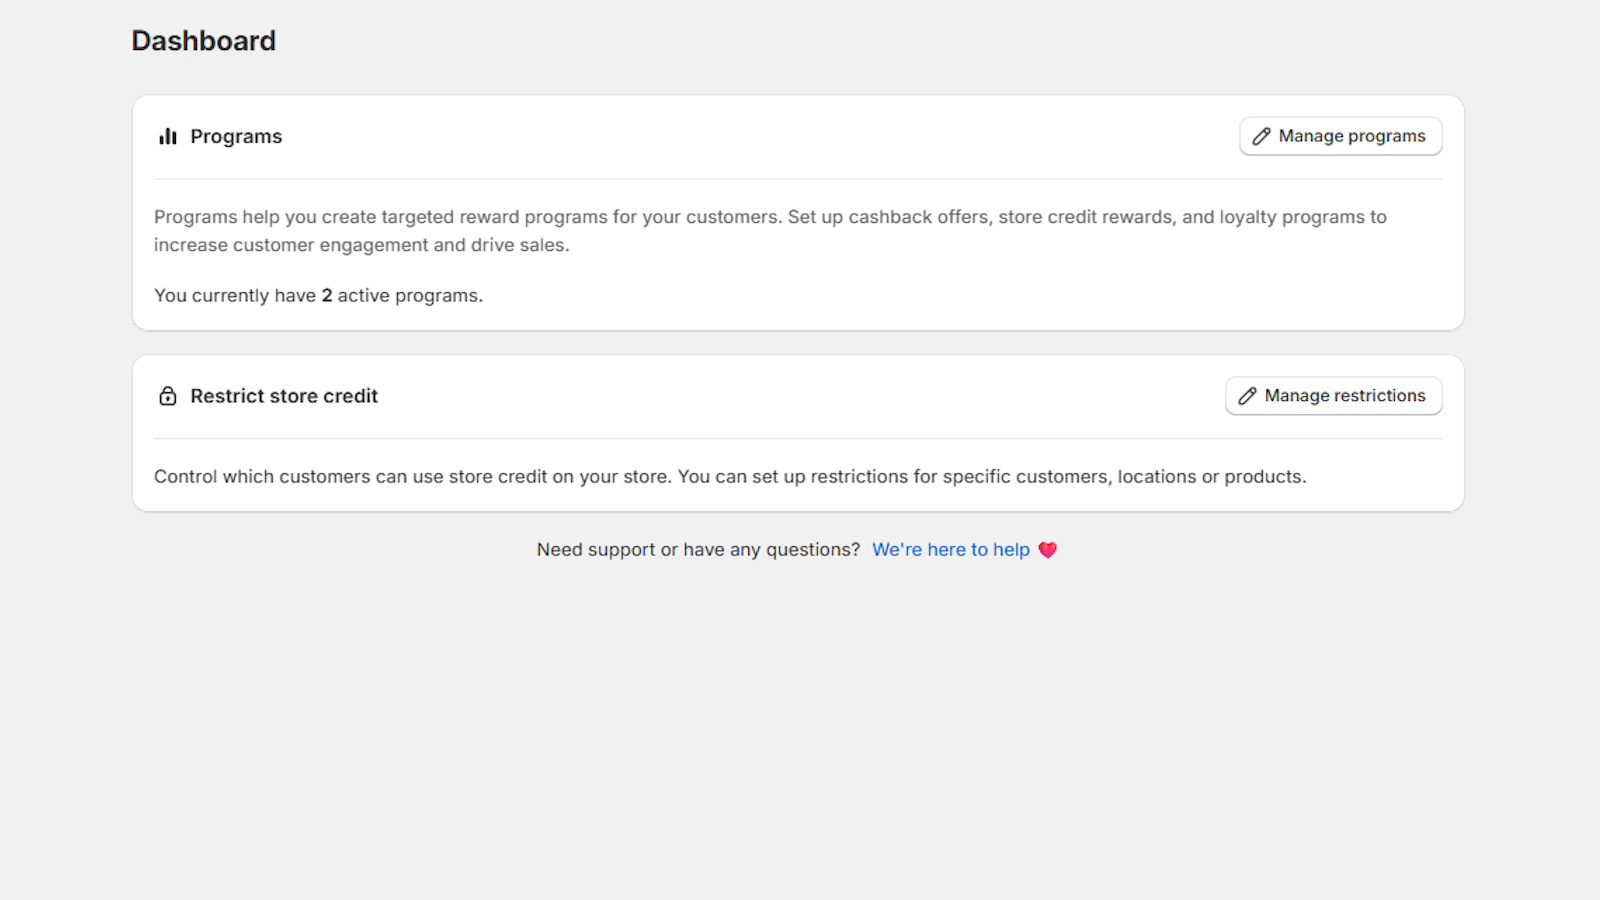Click the bar chart icon beside Programs
The image size is (1600, 900).
(x=168, y=137)
